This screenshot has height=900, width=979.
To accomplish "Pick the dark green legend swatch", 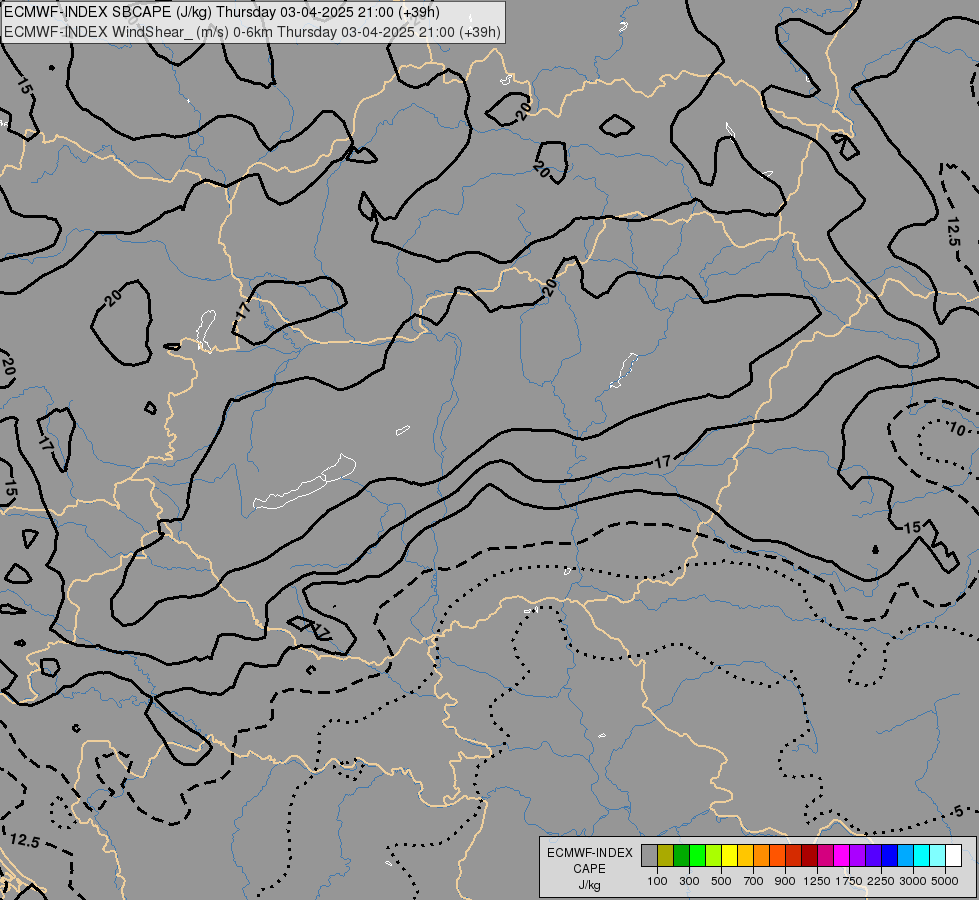I will tap(681, 855).
